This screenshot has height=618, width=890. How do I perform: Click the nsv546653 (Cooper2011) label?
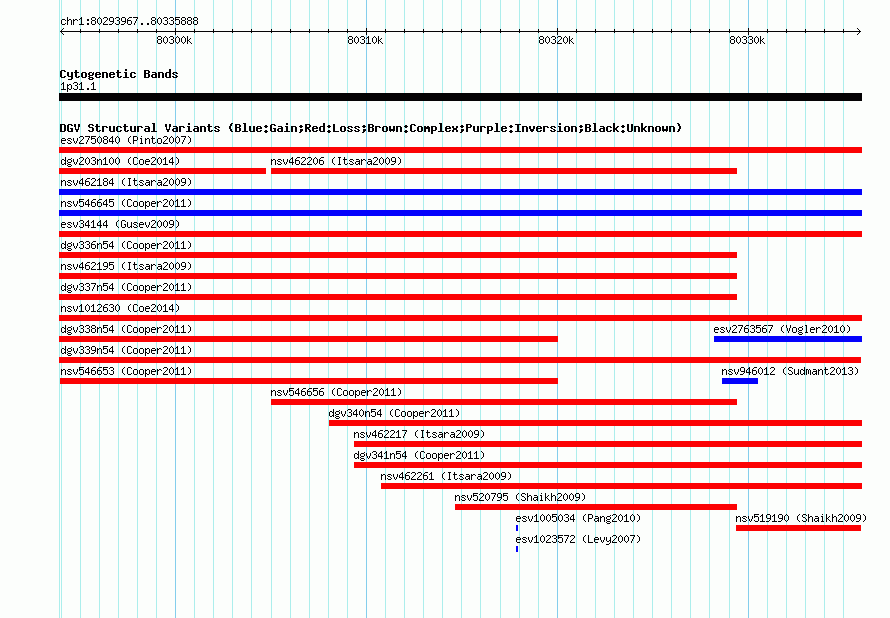126,371
